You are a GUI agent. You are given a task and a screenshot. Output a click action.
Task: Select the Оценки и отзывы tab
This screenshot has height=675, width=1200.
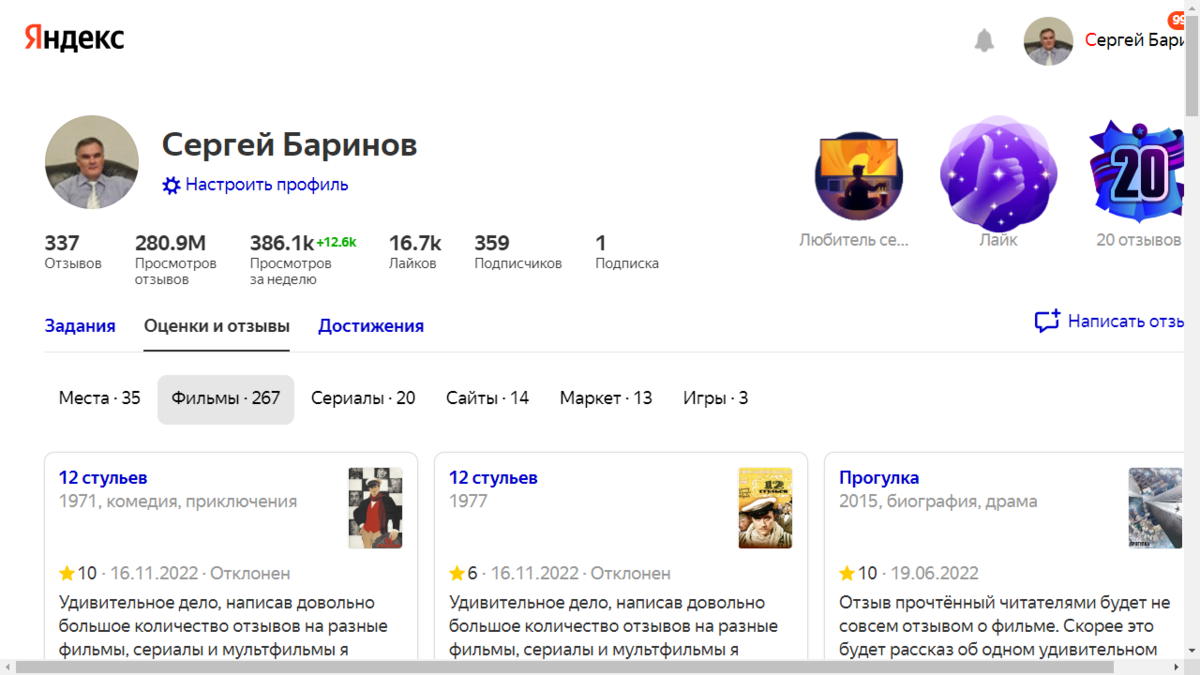coord(217,326)
